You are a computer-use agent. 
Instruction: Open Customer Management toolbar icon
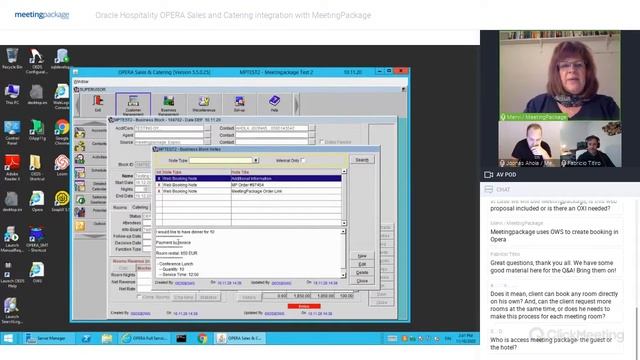pos(133,104)
